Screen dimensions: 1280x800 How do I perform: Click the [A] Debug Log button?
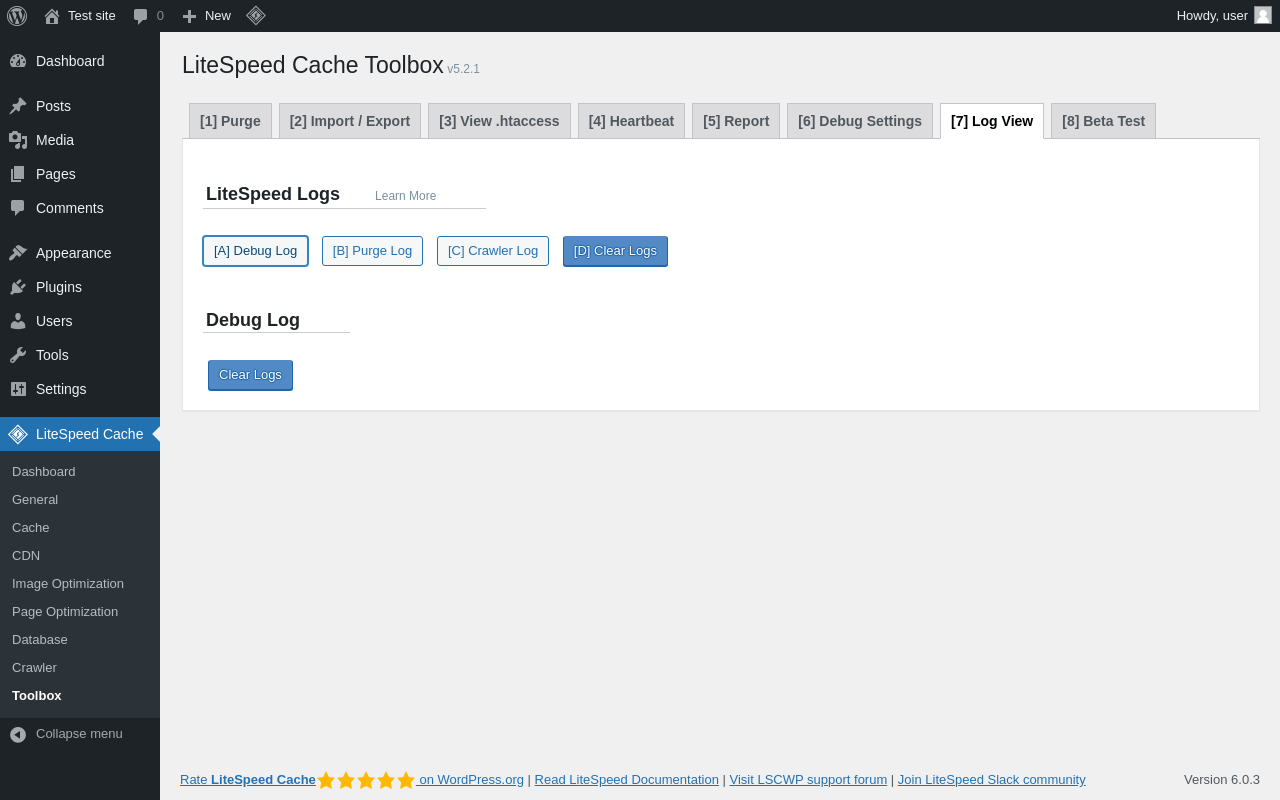255,251
